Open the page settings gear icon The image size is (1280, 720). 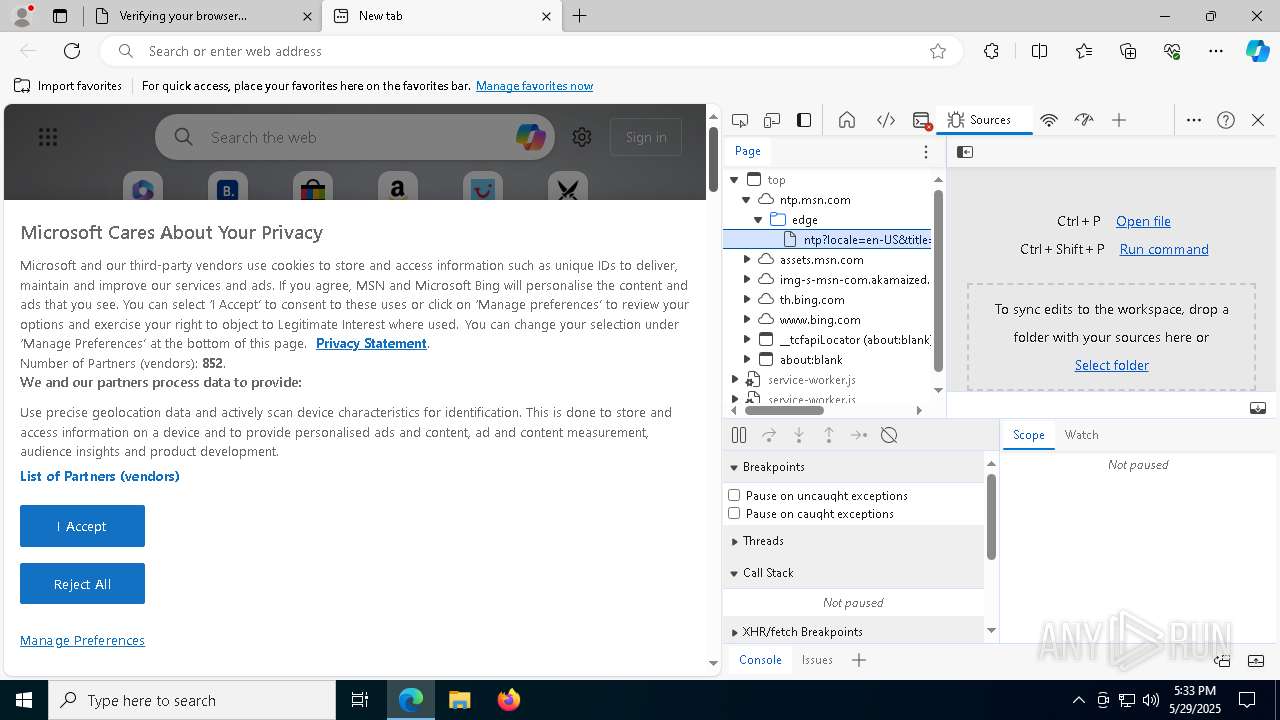click(x=582, y=137)
